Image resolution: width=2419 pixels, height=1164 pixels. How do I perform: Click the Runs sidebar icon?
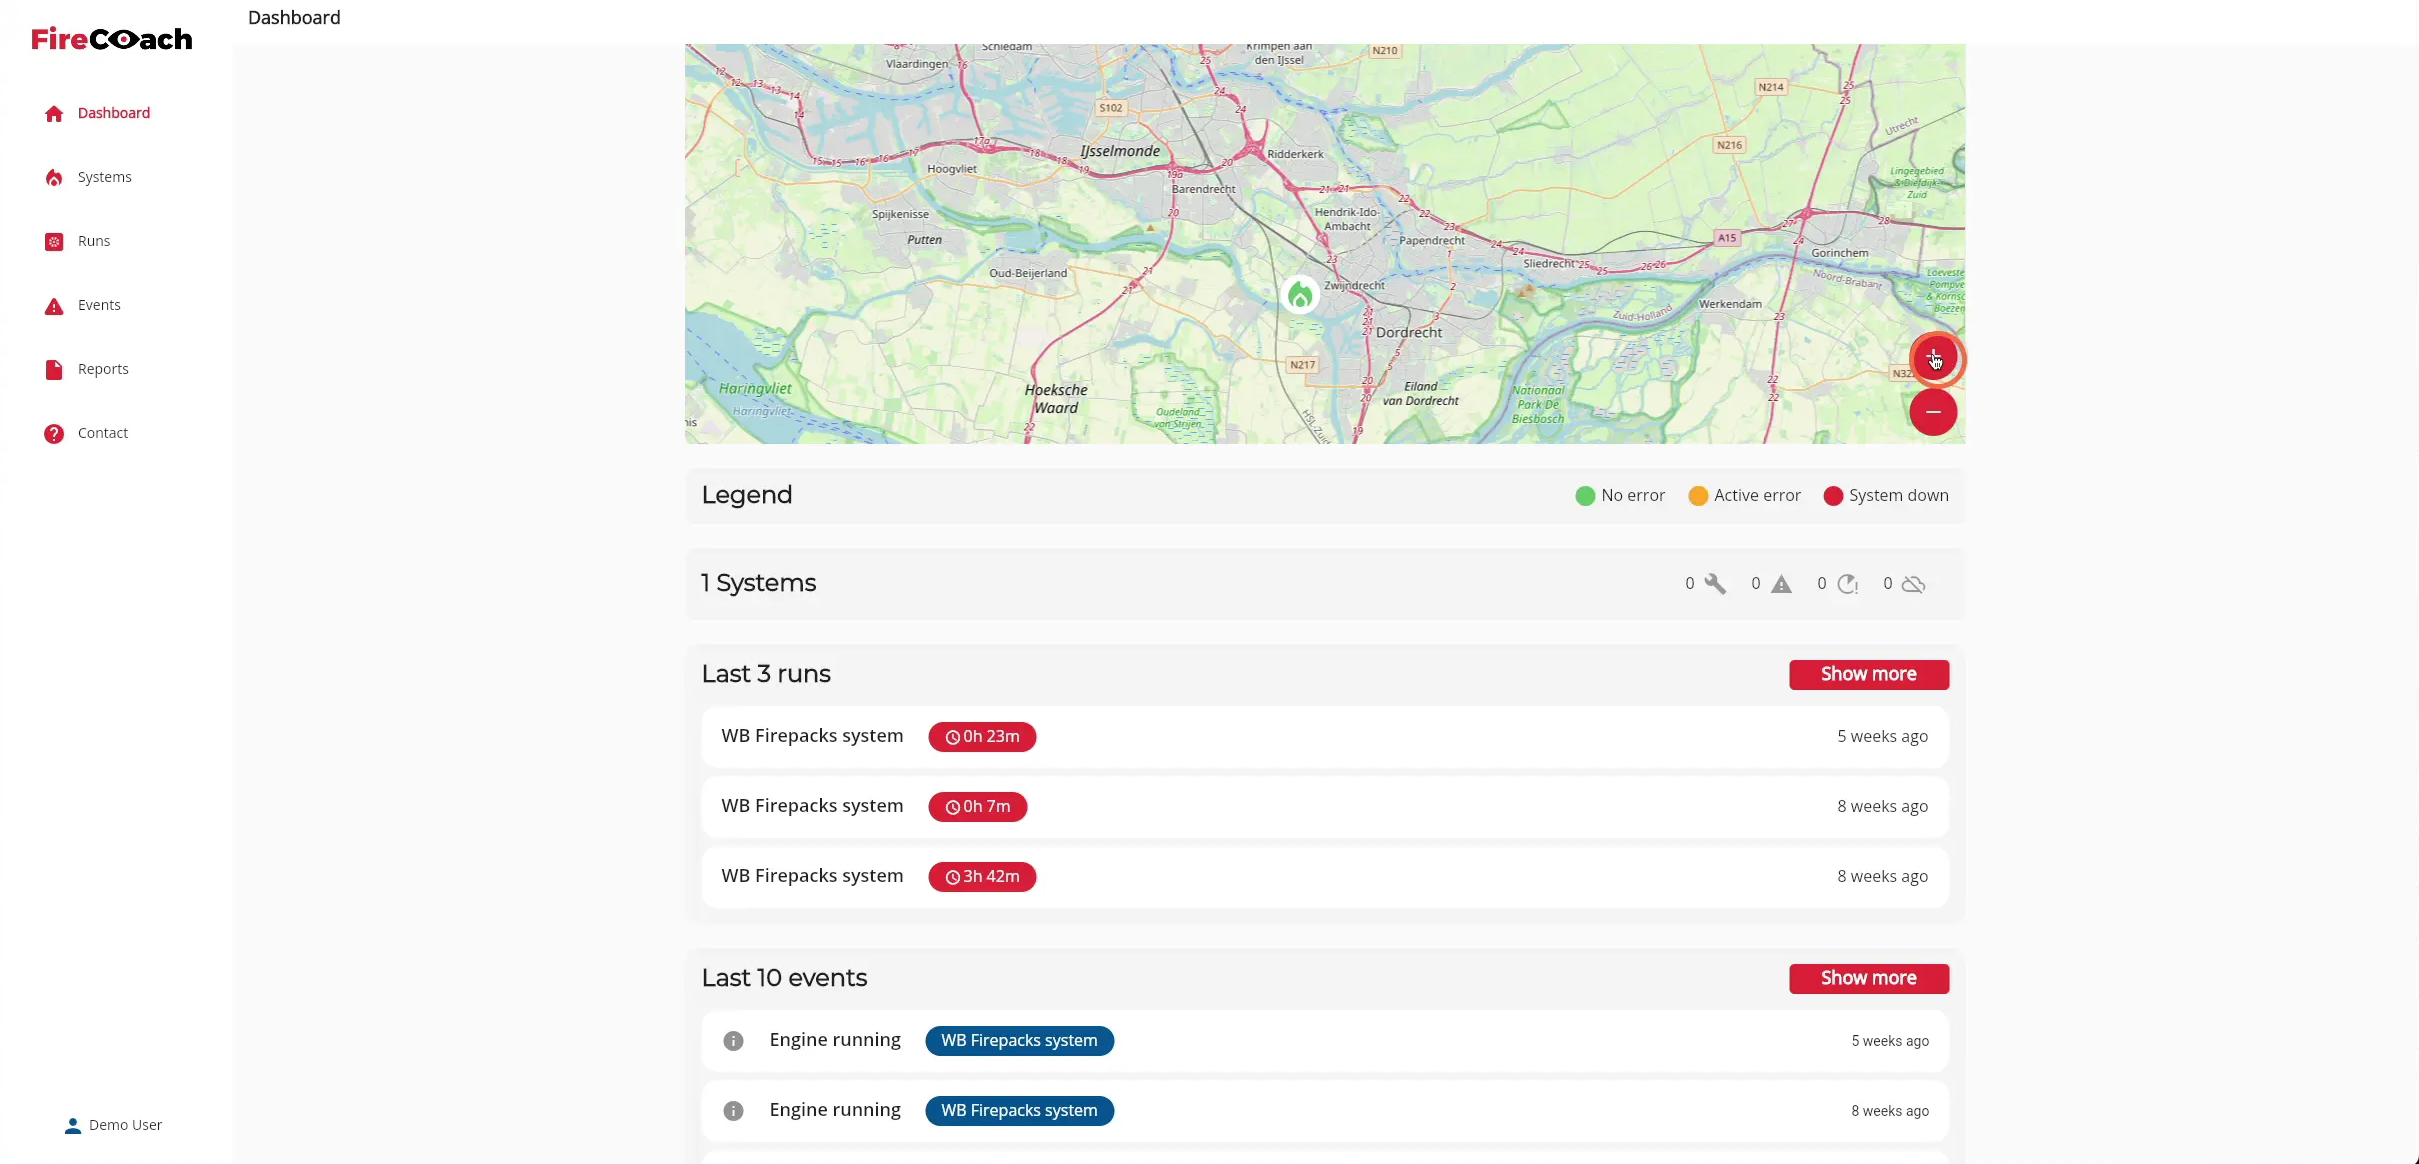click(54, 242)
